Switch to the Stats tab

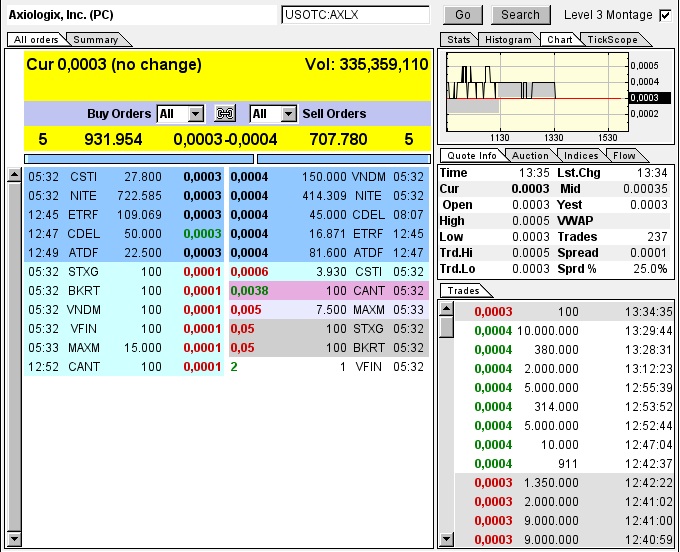[458, 40]
